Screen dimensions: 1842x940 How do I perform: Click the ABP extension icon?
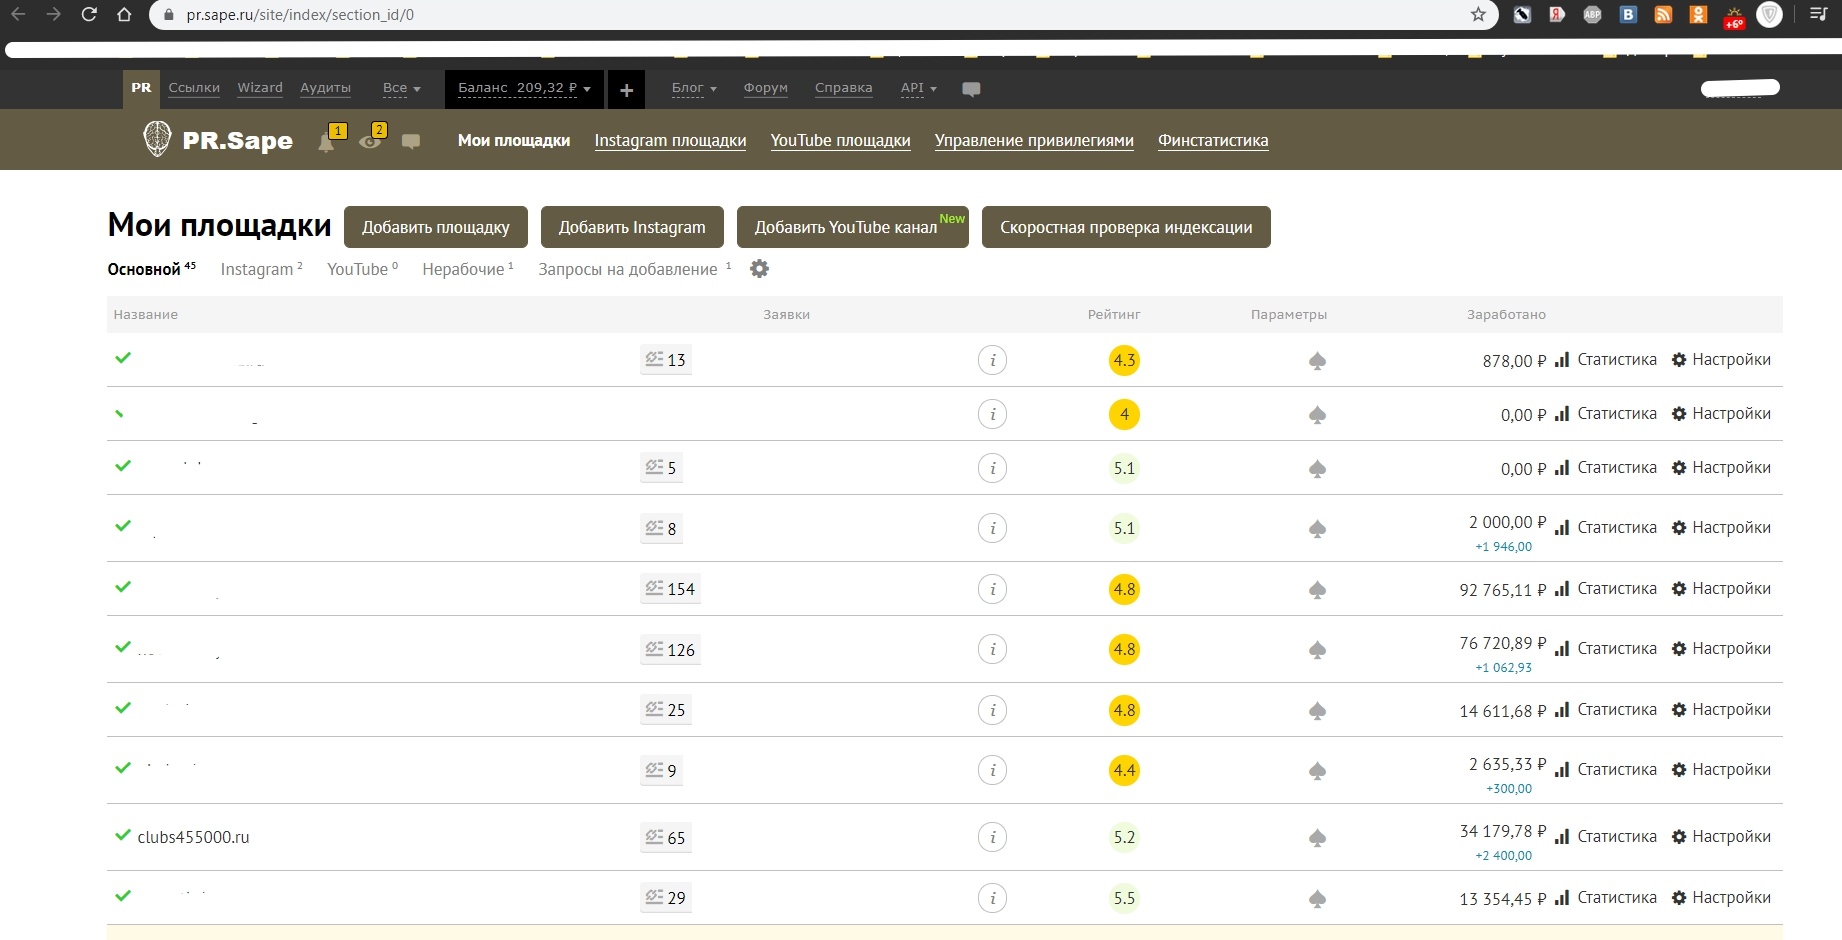pyautogui.click(x=1592, y=15)
